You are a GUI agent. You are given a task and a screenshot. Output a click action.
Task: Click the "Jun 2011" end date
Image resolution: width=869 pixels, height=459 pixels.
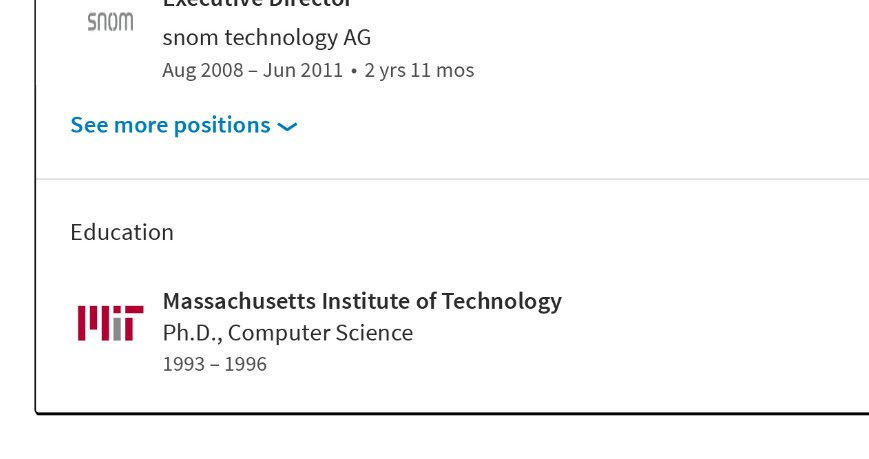(303, 70)
